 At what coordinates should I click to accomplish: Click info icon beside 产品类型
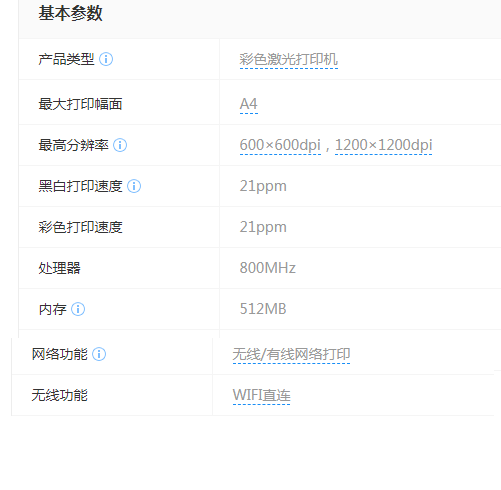click(106, 59)
